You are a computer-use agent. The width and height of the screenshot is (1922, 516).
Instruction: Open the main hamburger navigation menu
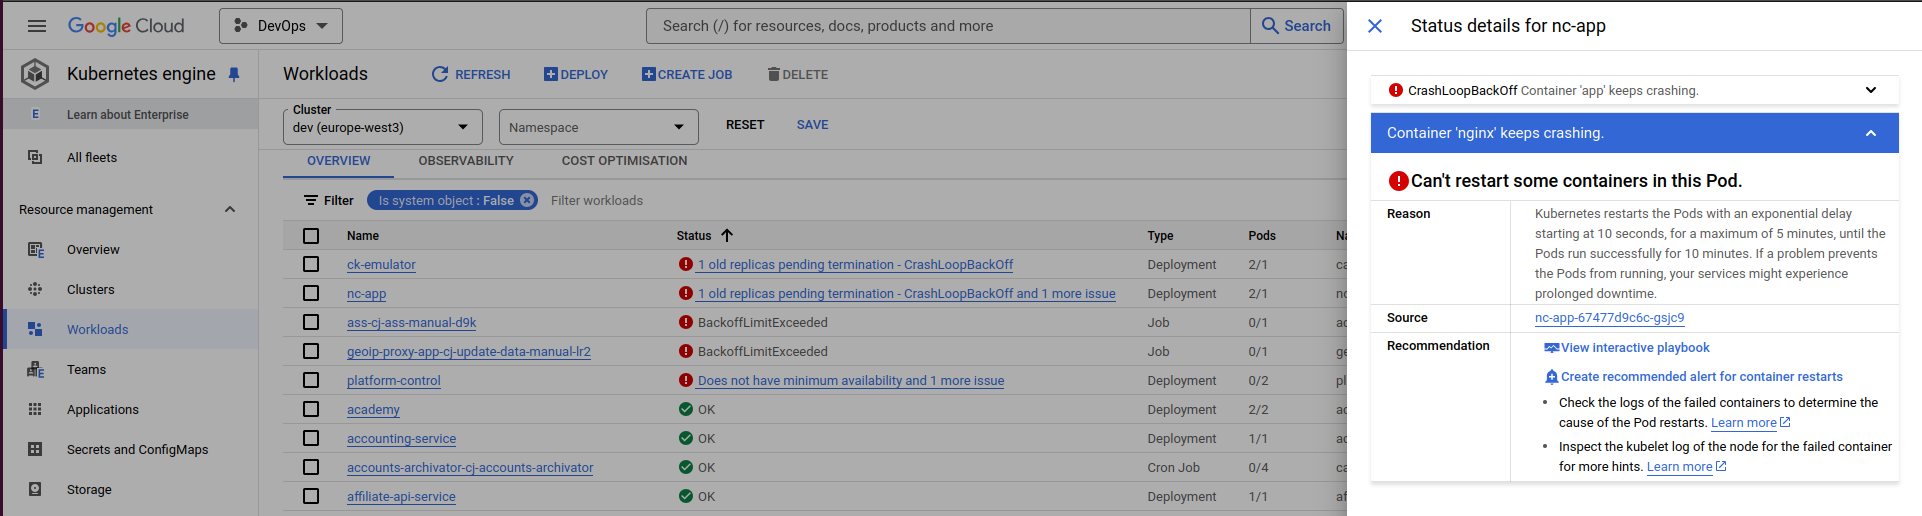click(37, 26)
